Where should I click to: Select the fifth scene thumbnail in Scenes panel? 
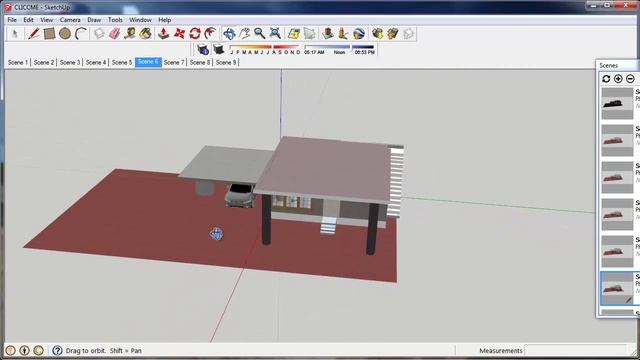coord(617,251)
